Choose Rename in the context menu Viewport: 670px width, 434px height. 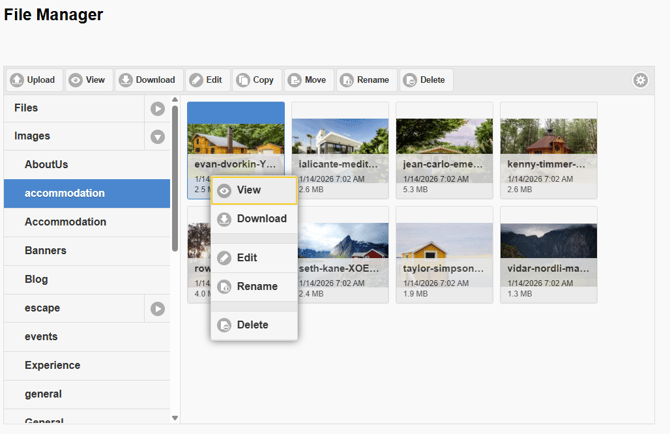coord(254,286)
